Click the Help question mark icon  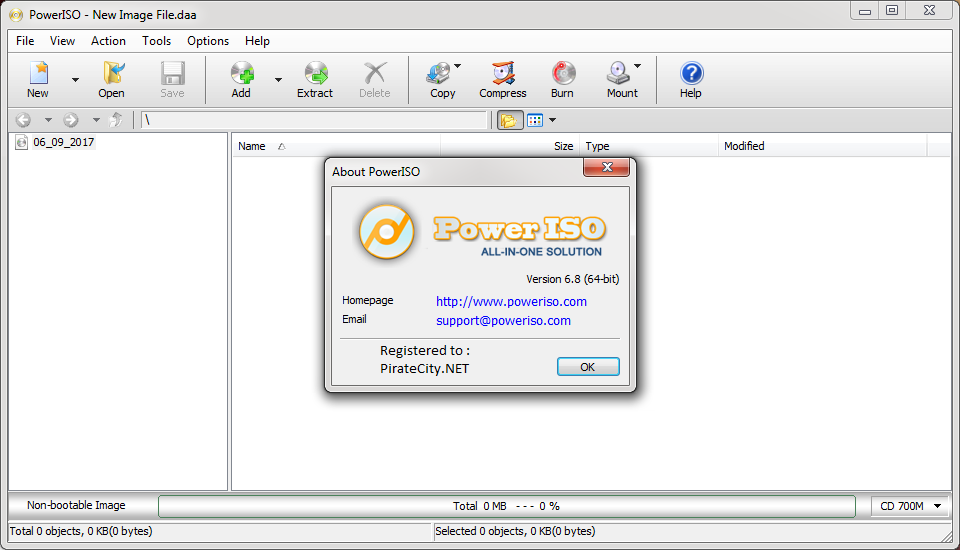(x=691, y=73)
